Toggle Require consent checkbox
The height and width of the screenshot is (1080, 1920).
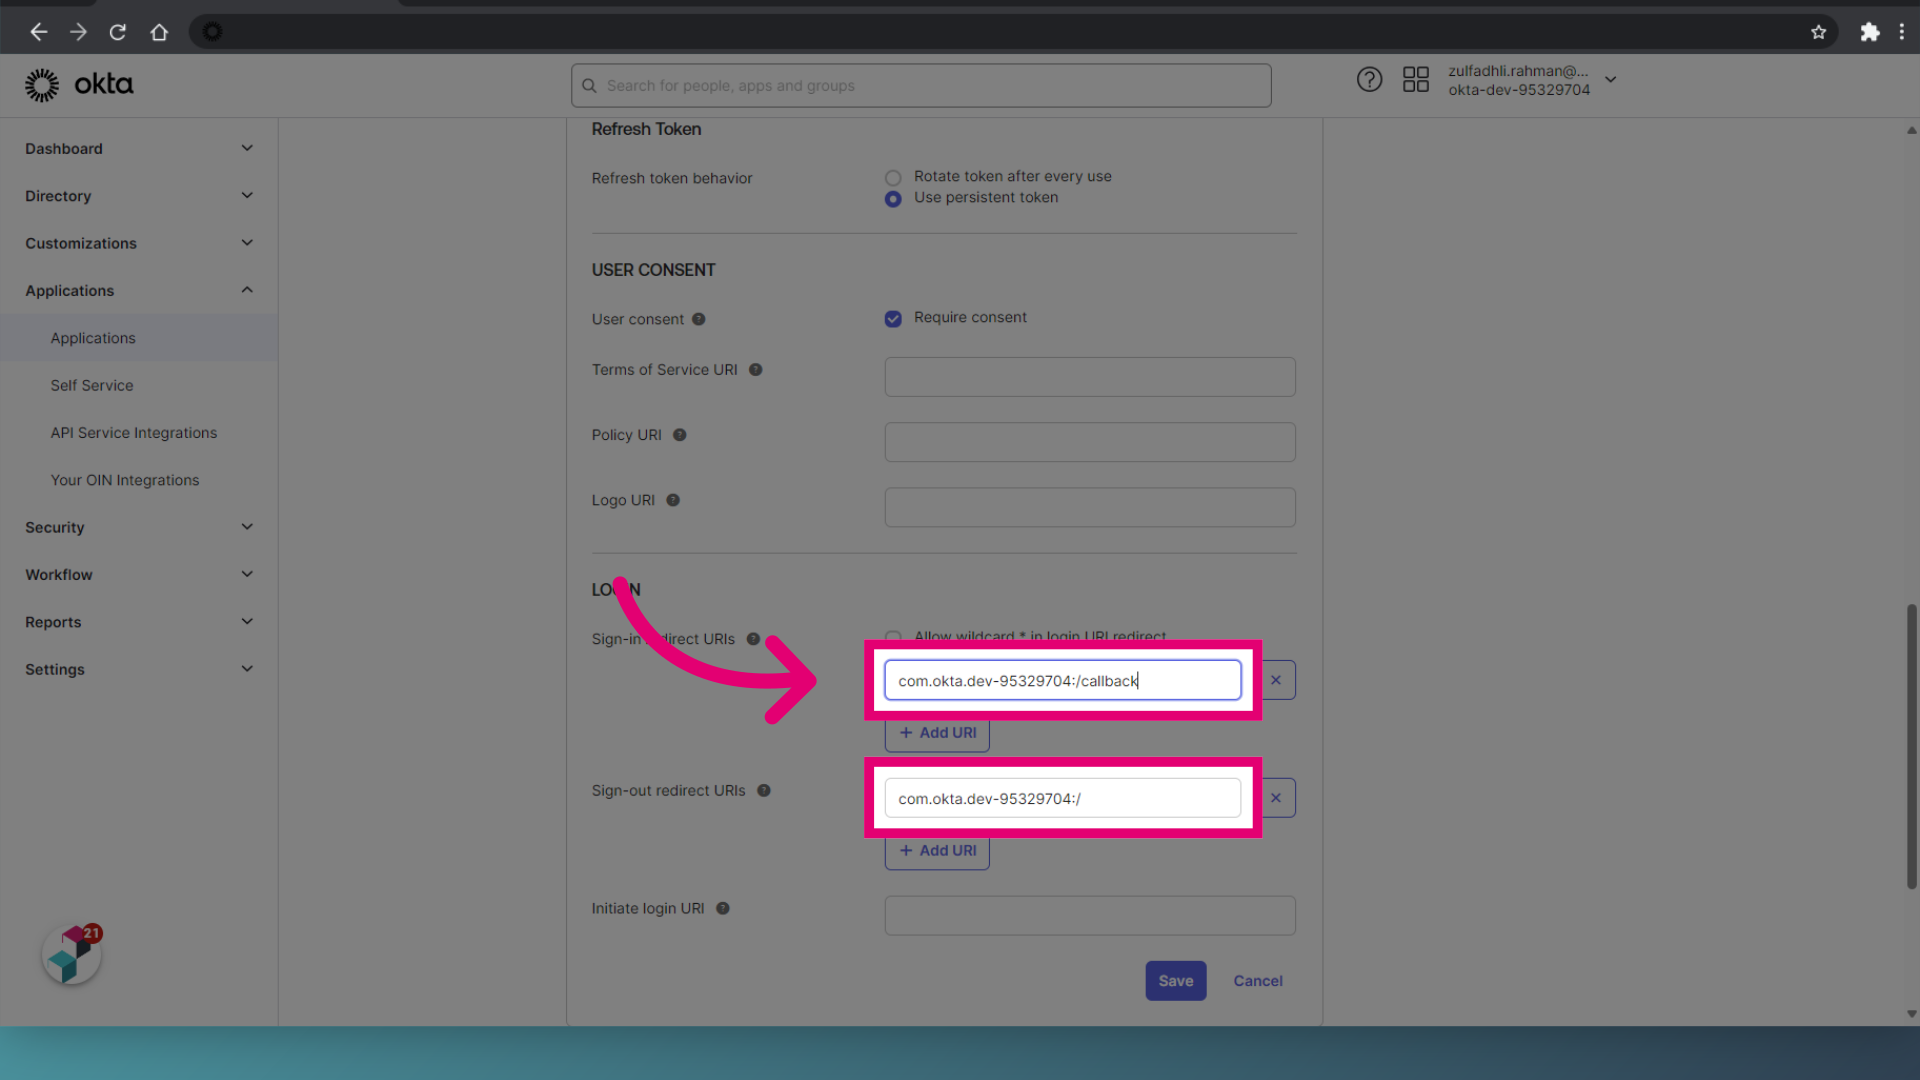coord(893,319)
